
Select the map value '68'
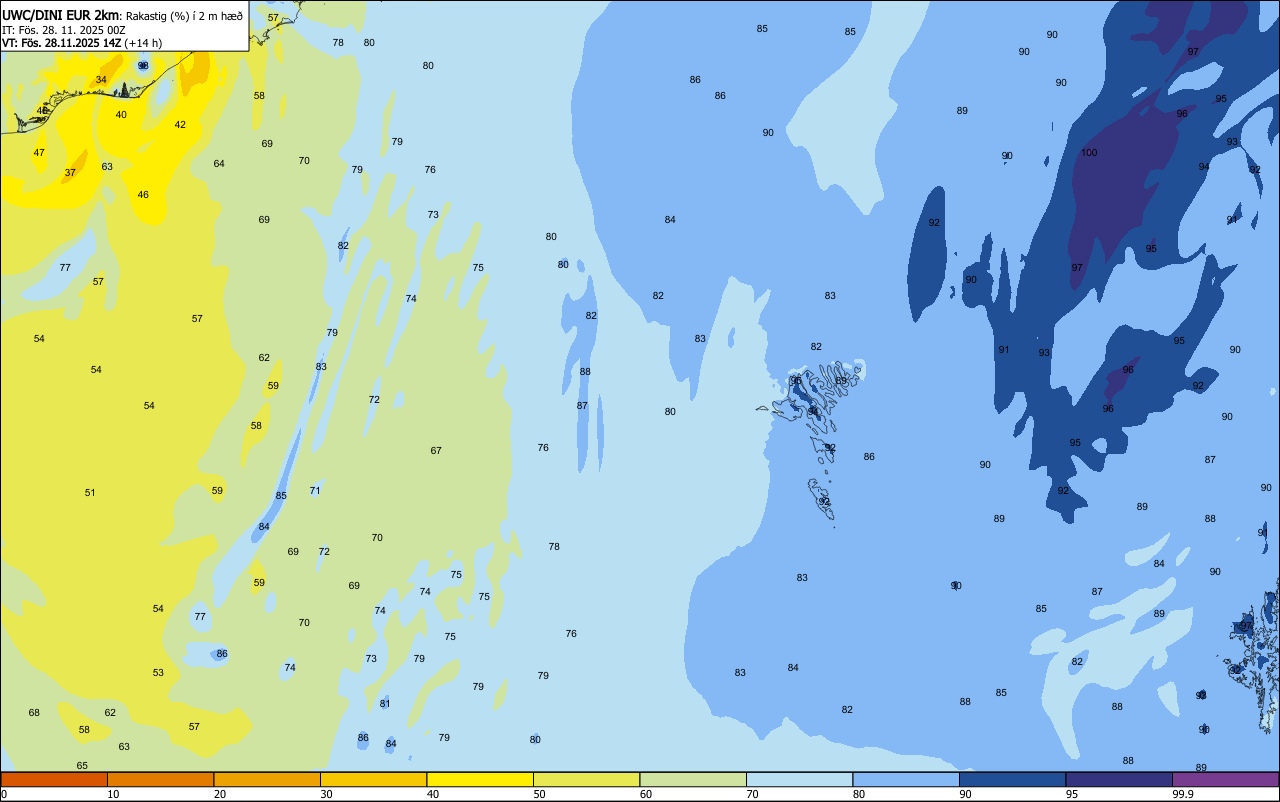click(x=34, y=713)
